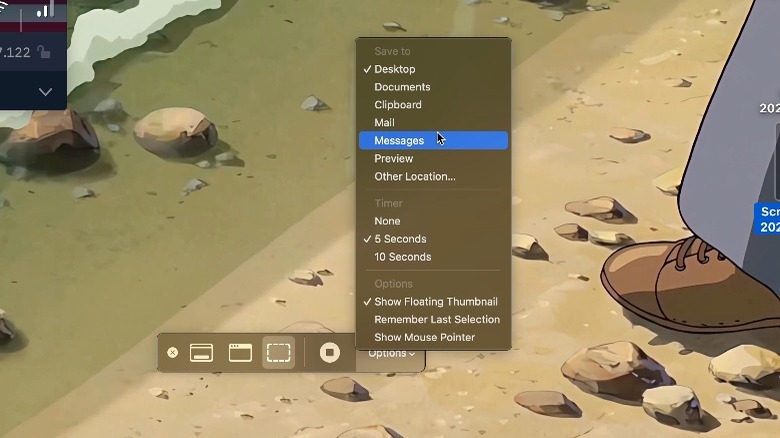Select Capture Selected Portion icon
780x438 pixels.
pyautogui.click(x=279, y=353)
